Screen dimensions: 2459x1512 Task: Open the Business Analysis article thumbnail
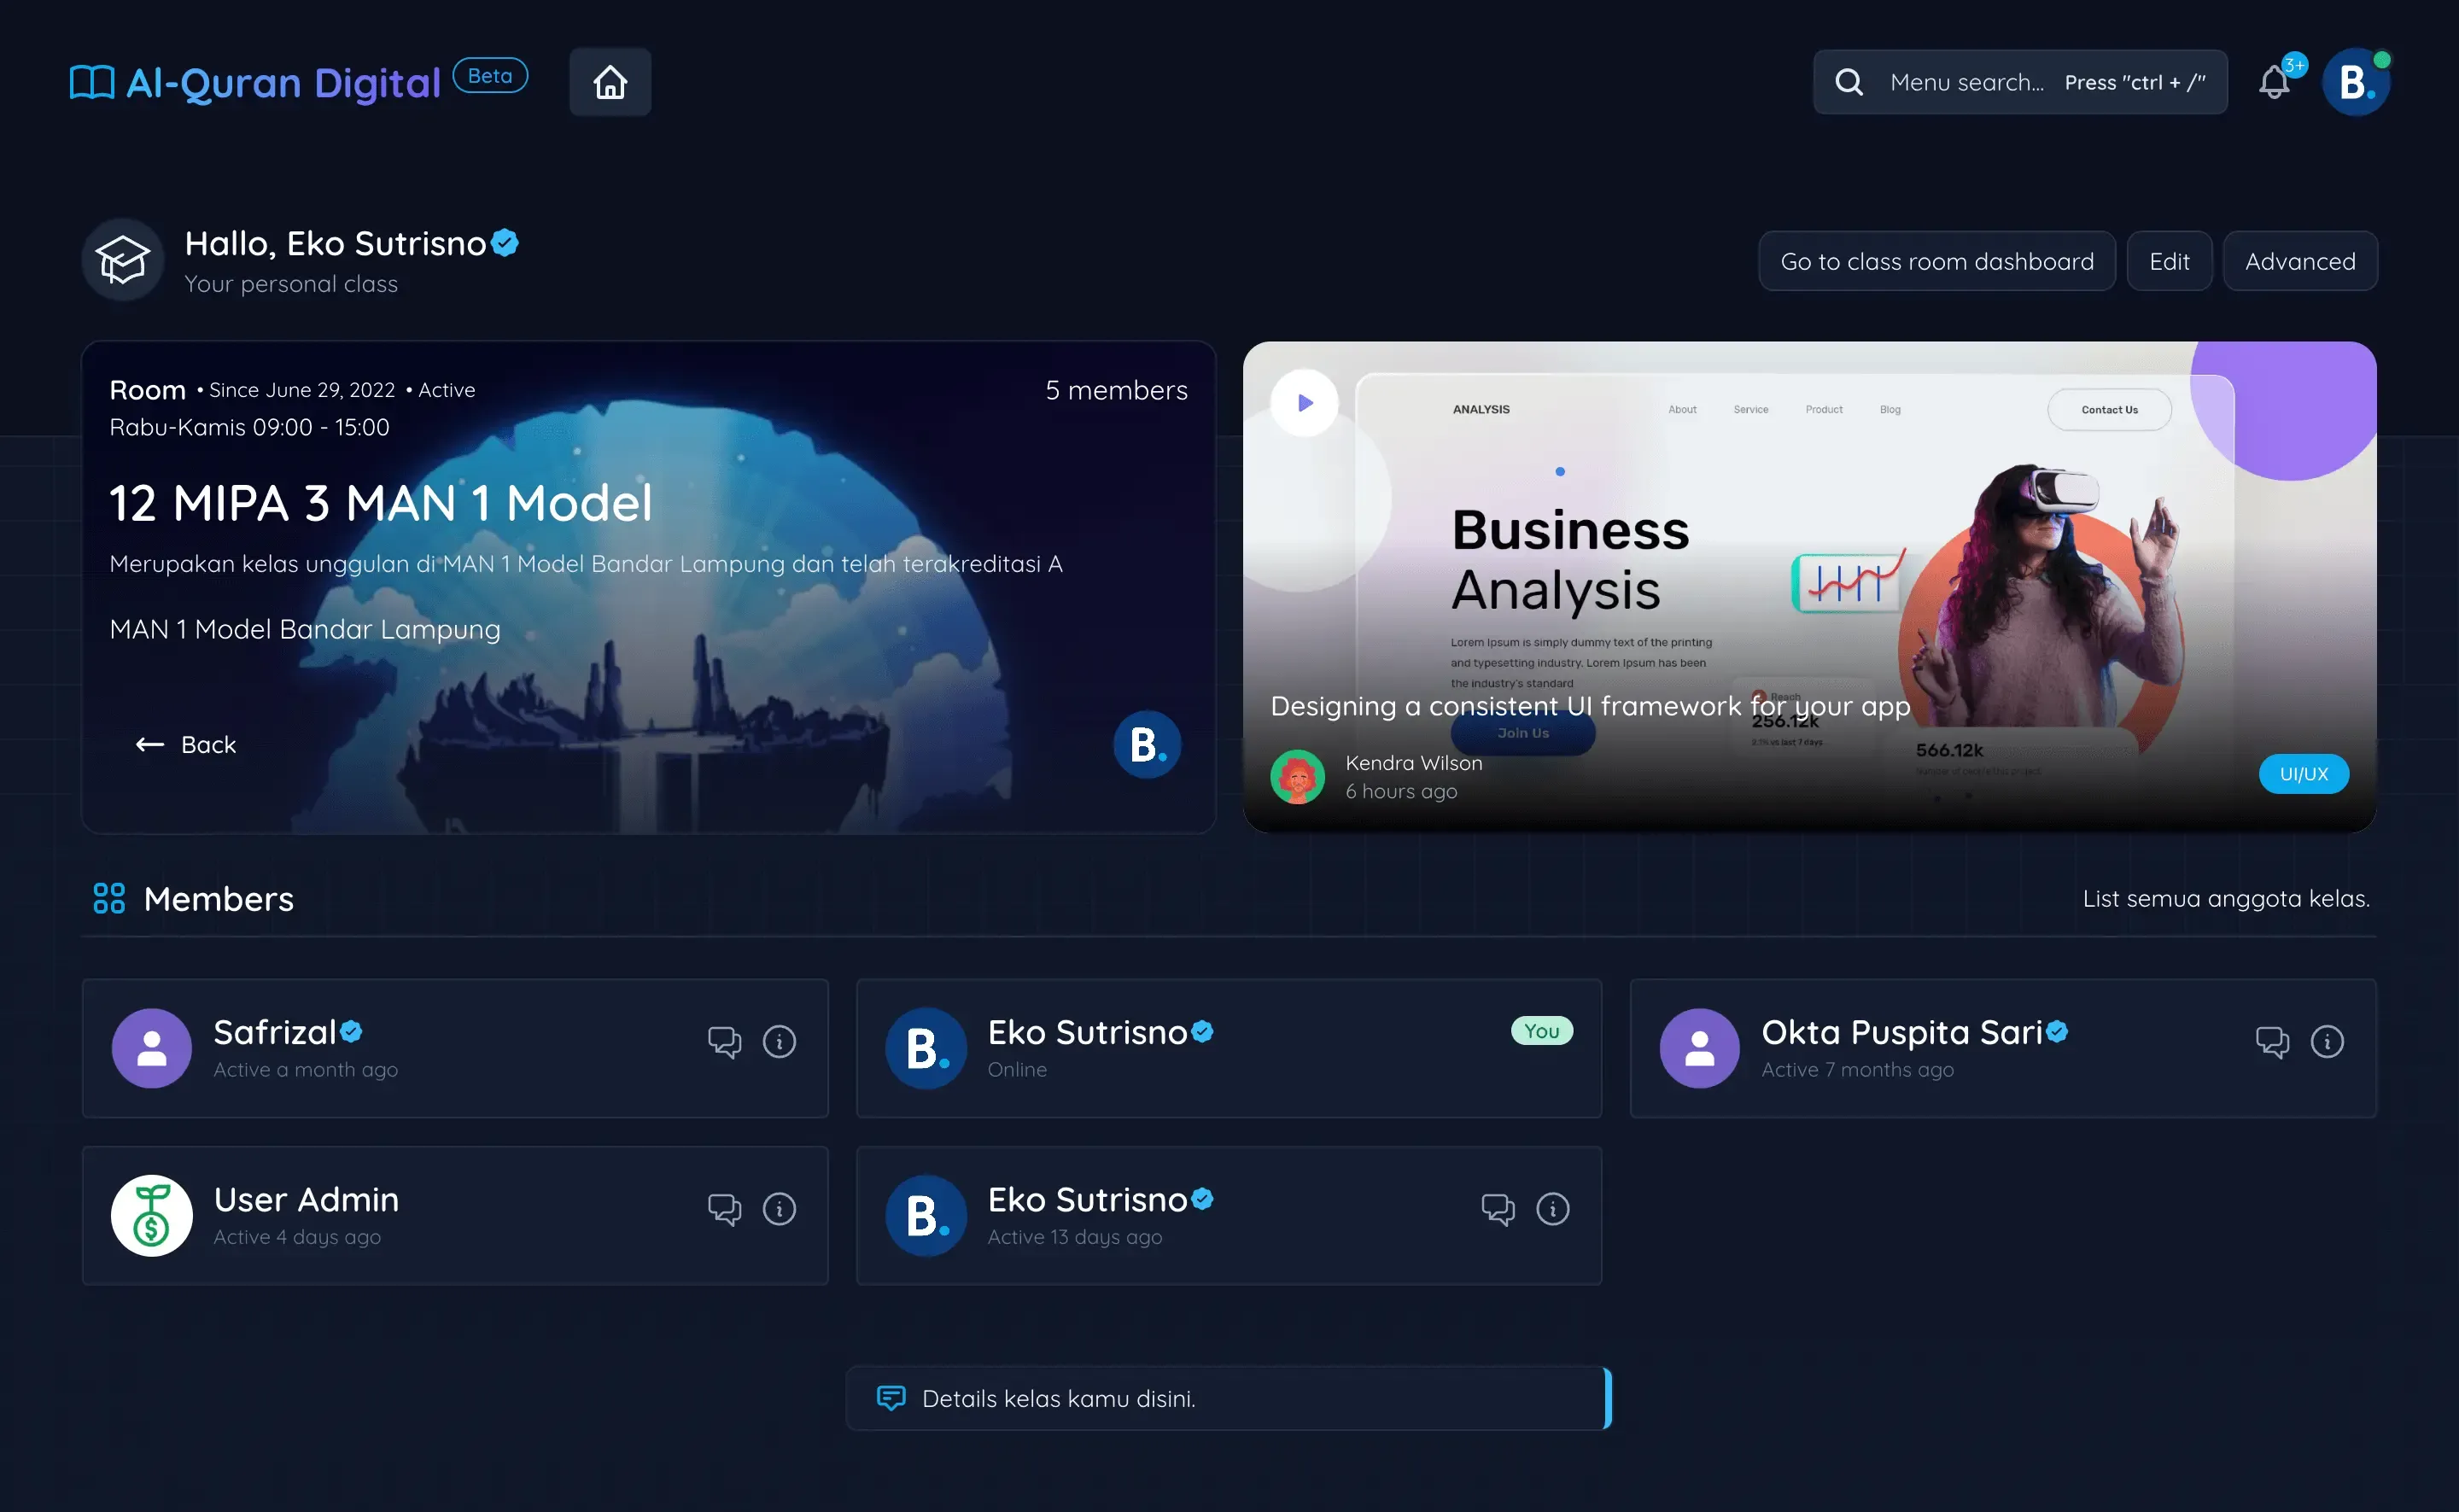[1809, 587]
